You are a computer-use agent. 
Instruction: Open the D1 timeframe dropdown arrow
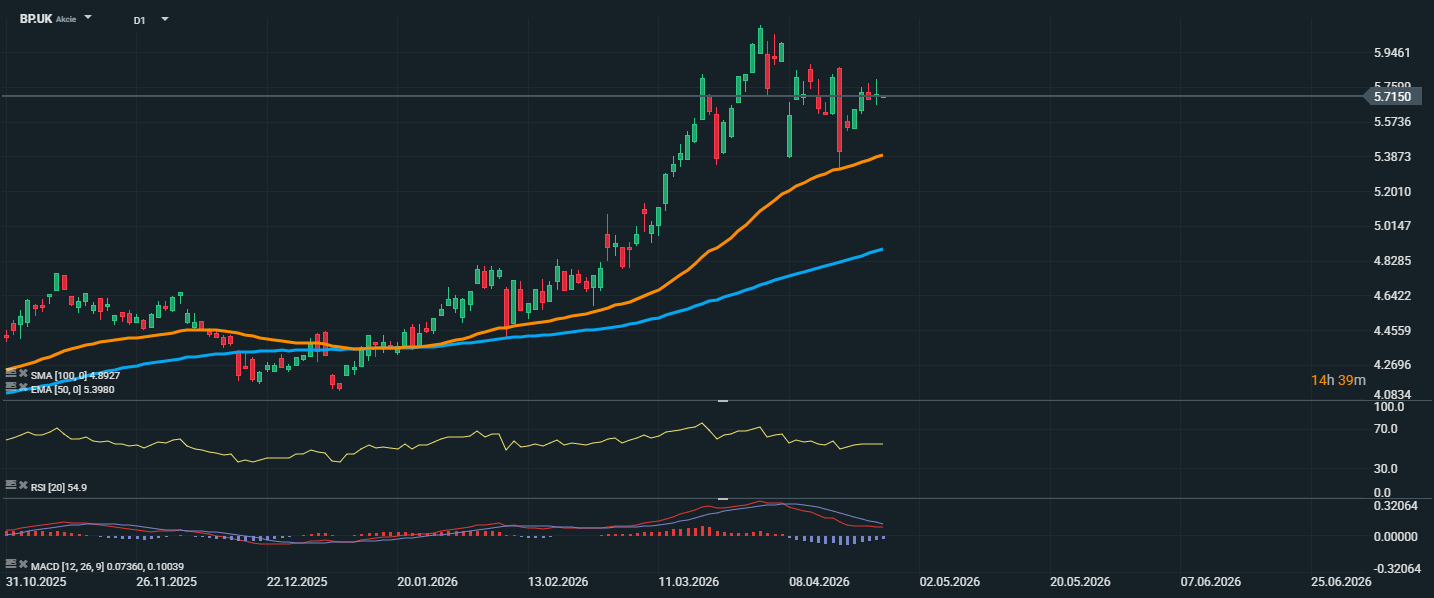164,19
